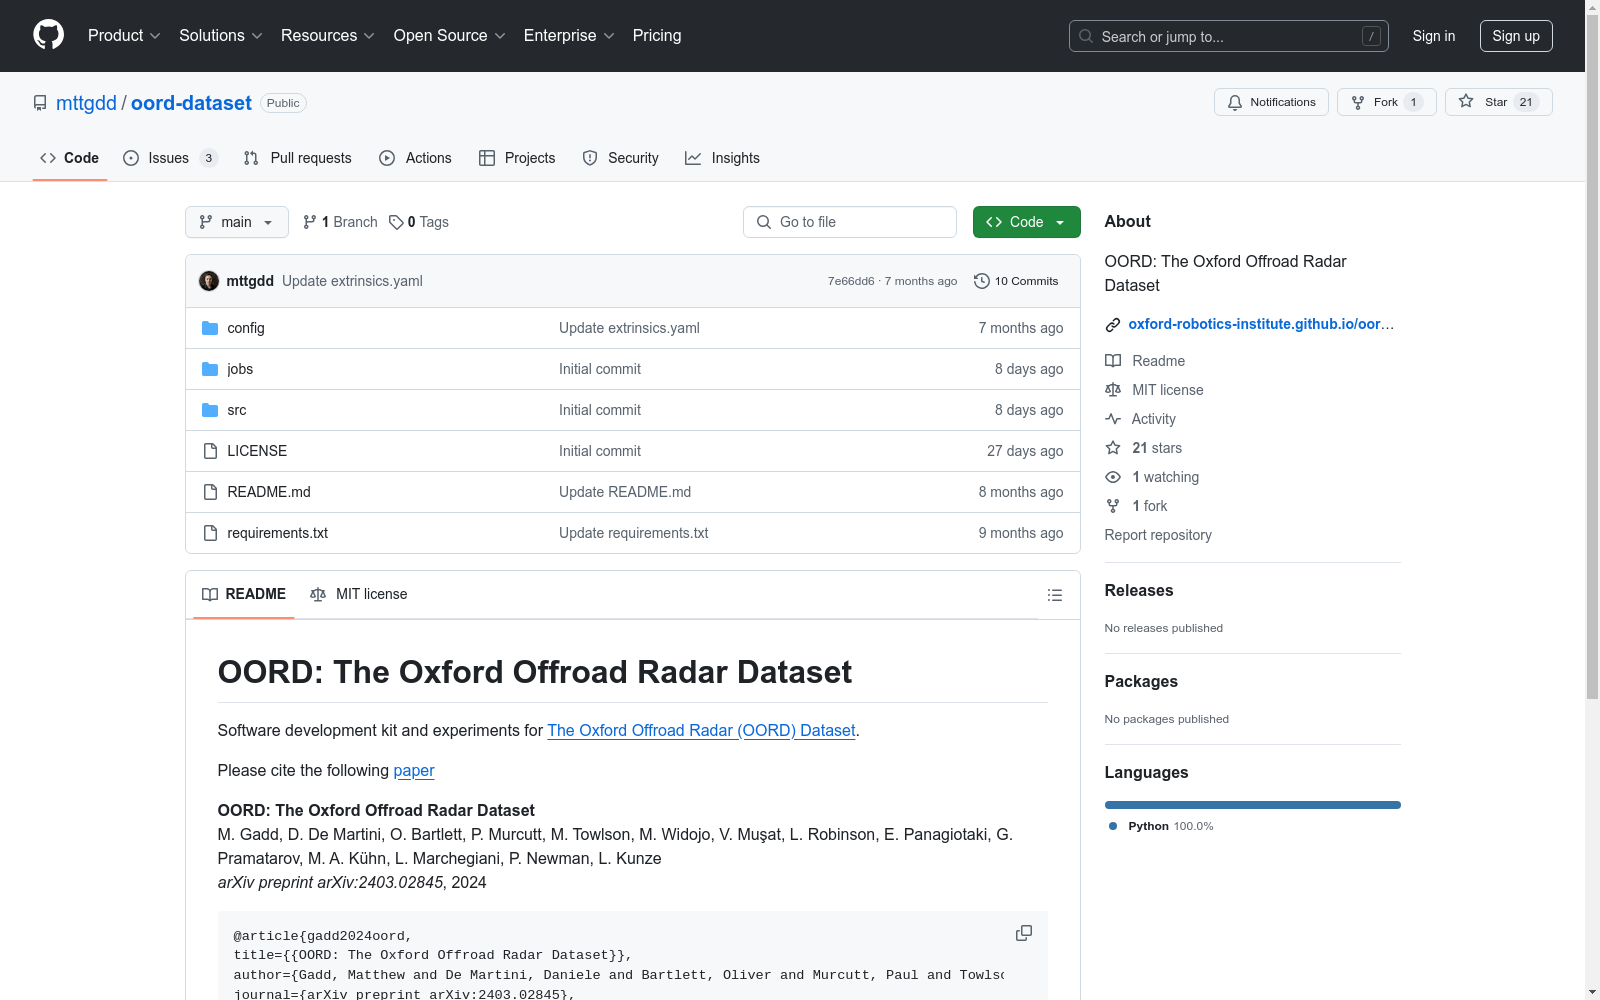Click the src folder icon
This screenshot has width=1600, height=1000.
point(210,410)
